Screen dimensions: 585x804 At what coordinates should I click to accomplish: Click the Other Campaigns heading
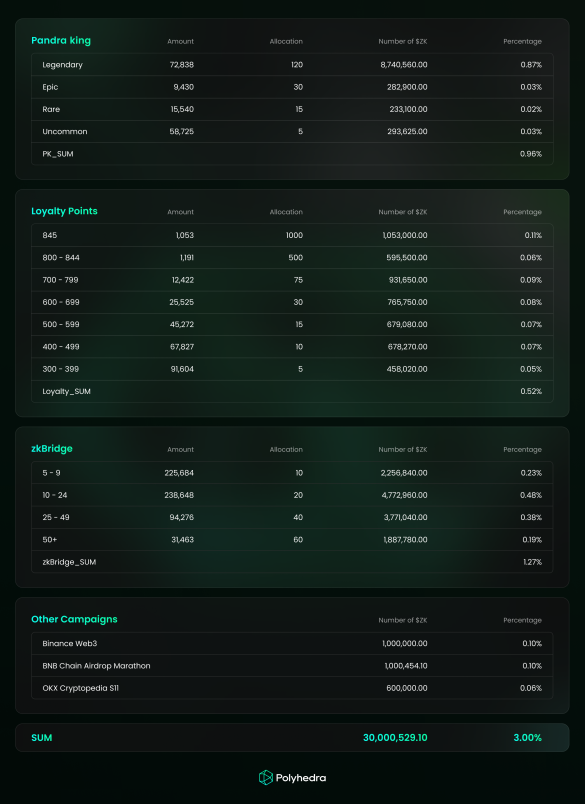(74, 619)
